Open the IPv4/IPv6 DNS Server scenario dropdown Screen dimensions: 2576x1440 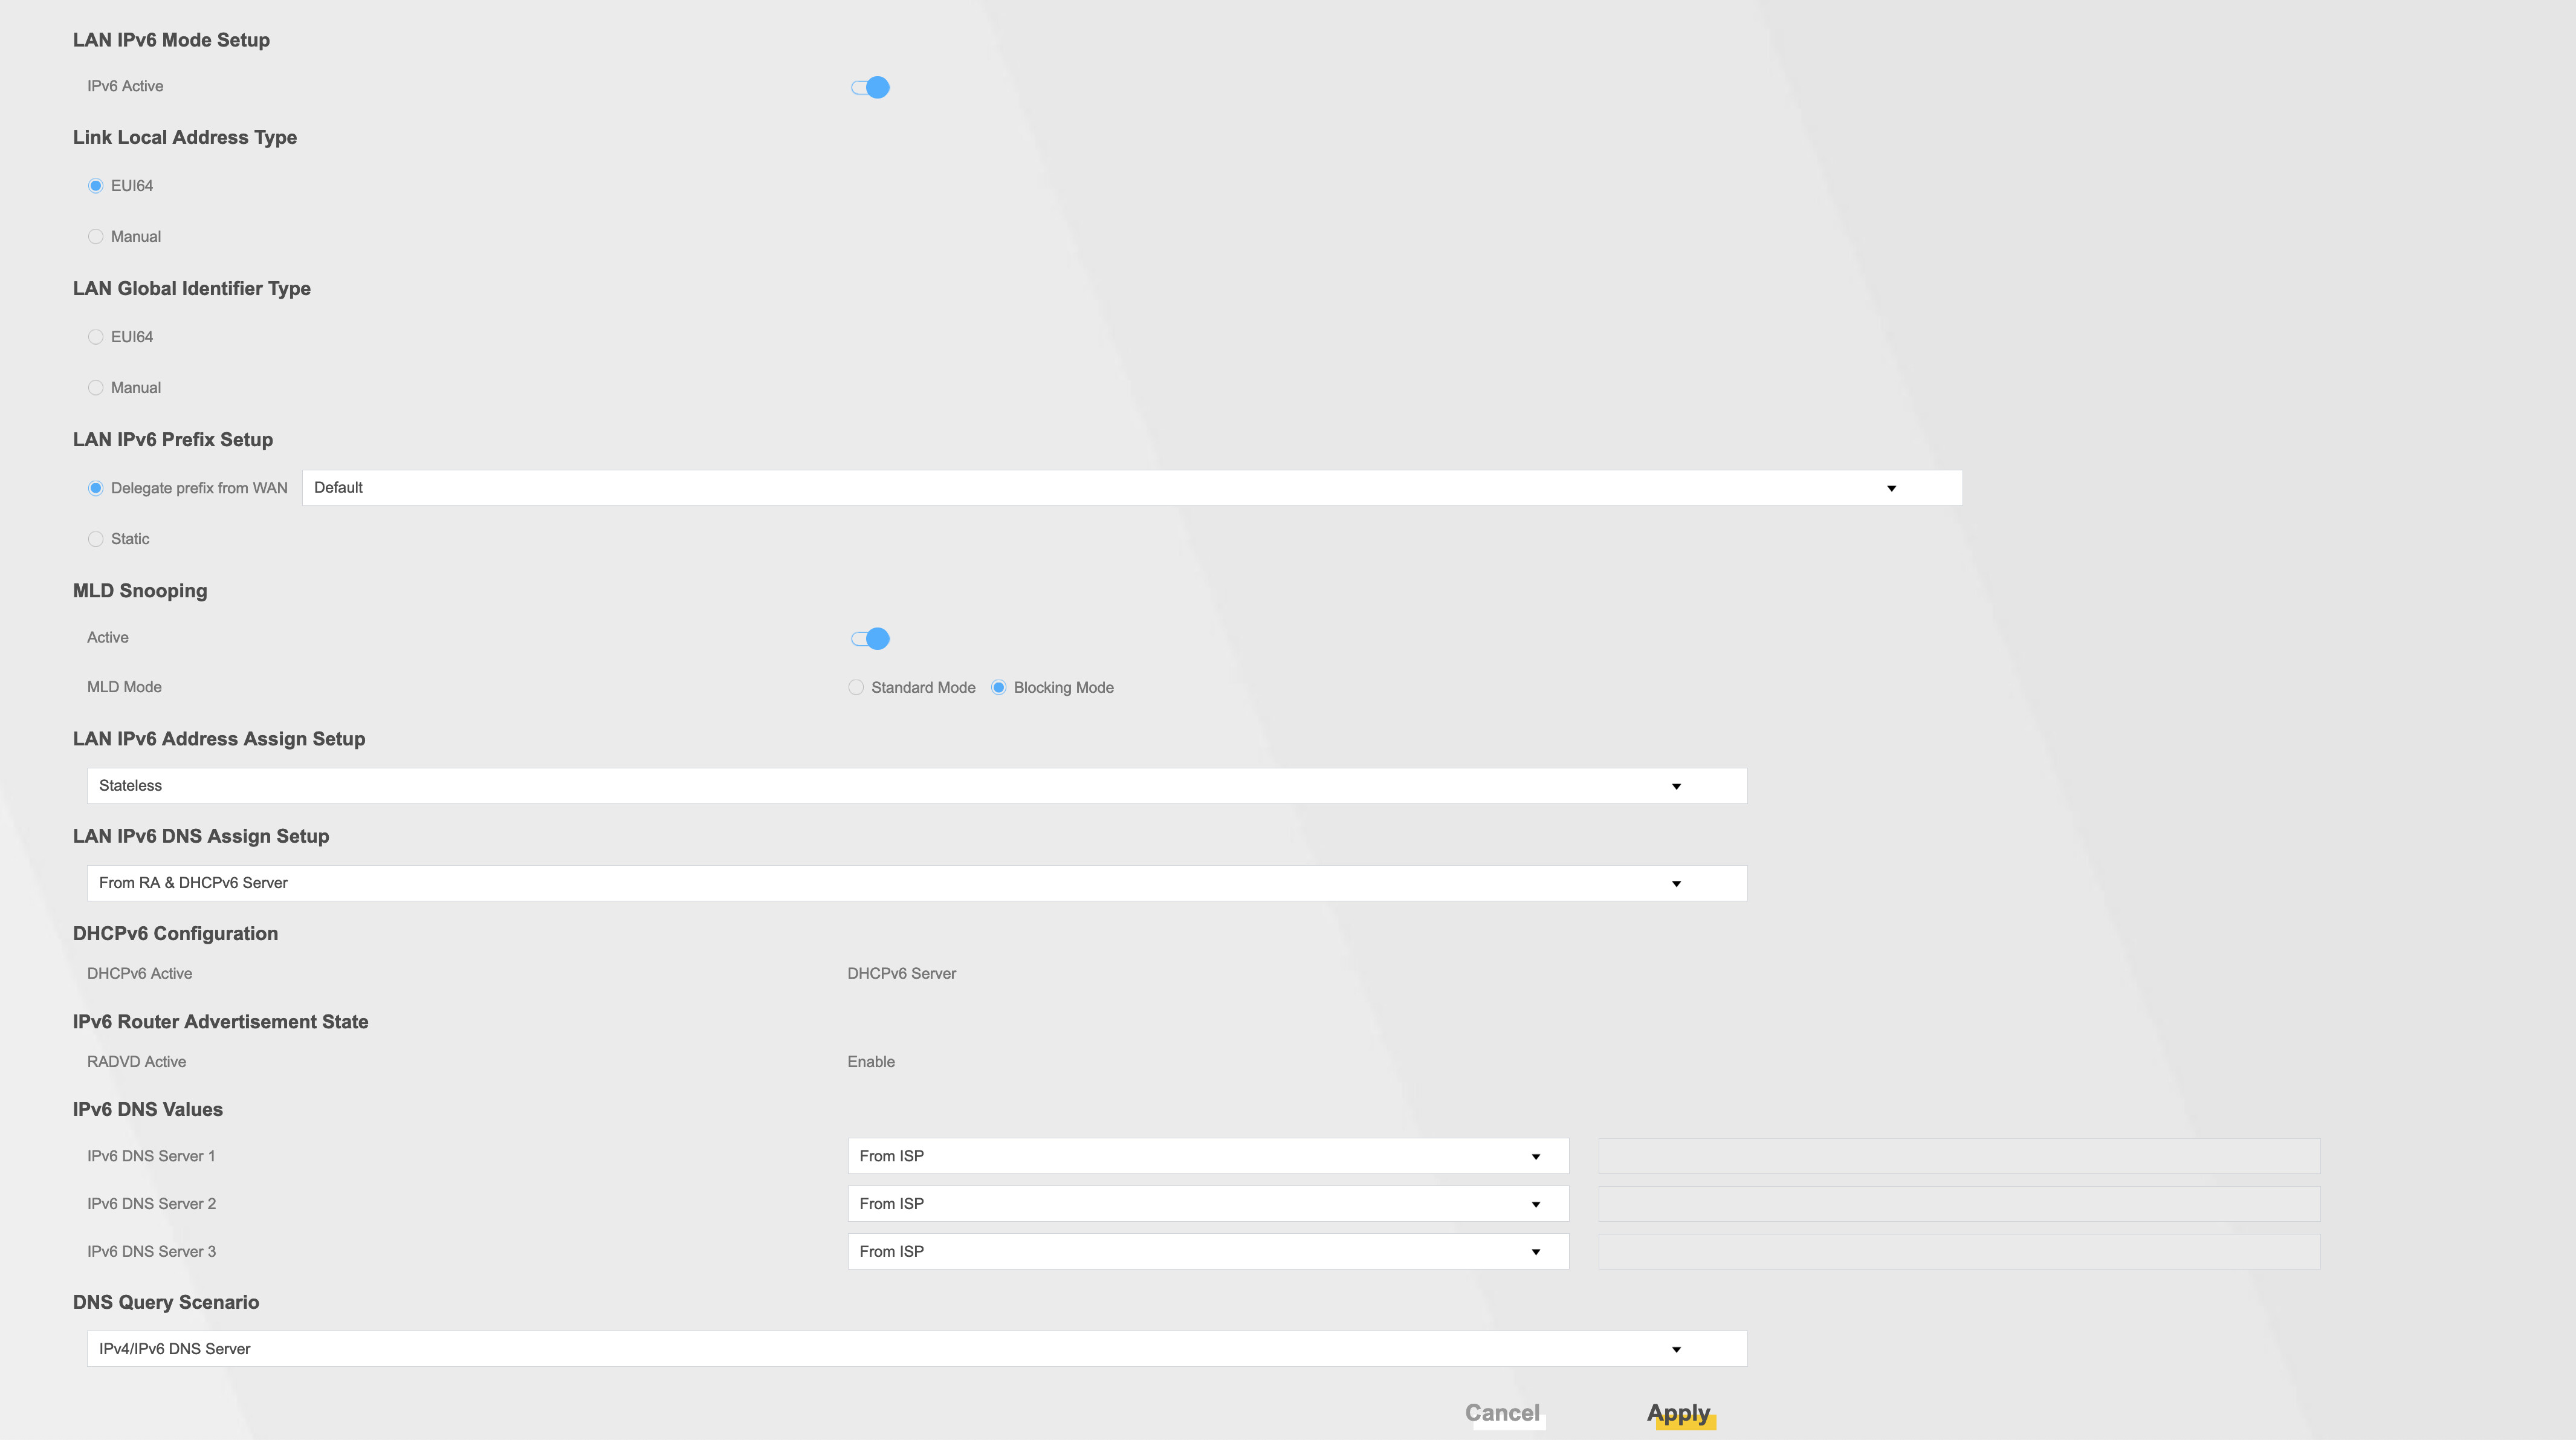pyautogui.click(x=917, y=1349)
